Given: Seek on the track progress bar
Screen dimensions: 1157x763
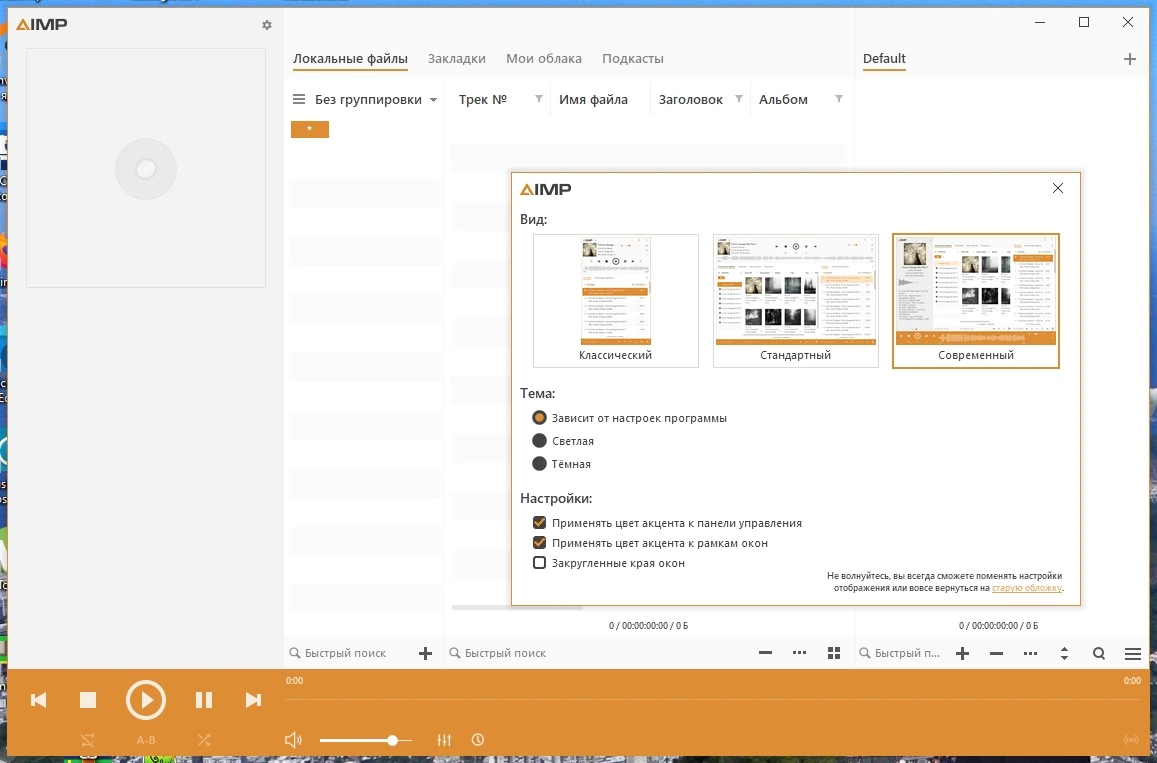Looking at the screenshot, I should [713, 698].
